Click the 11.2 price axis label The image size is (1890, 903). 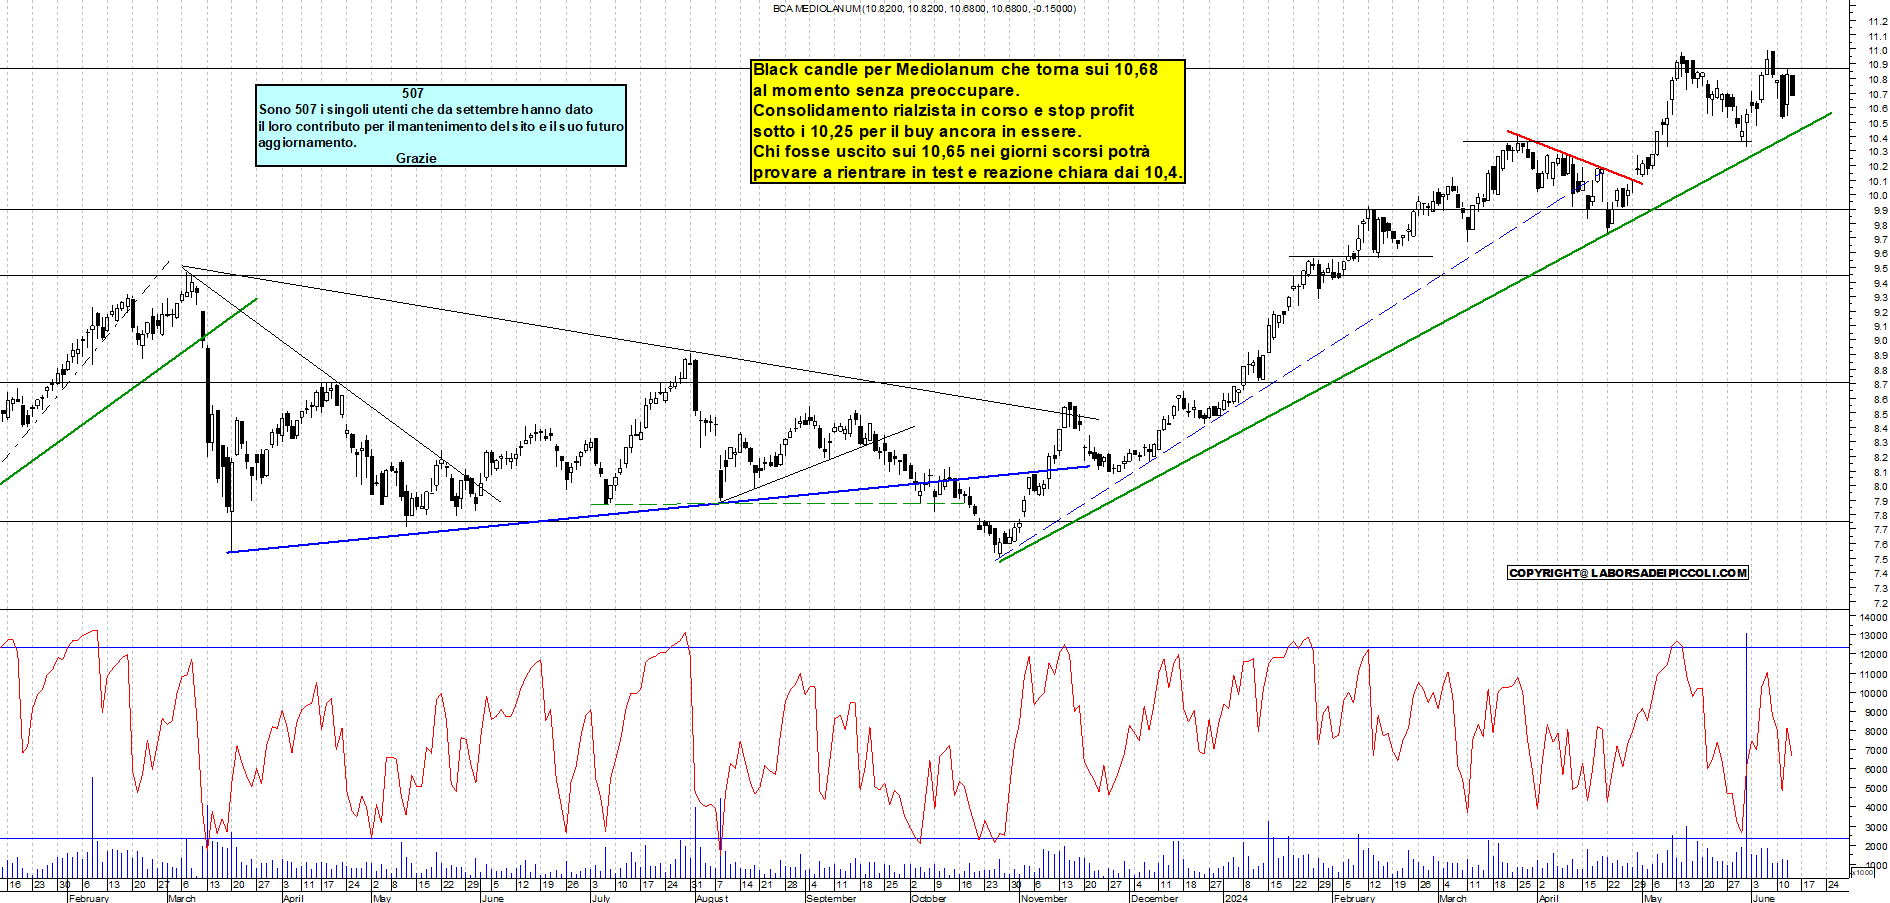(1878, 21)
